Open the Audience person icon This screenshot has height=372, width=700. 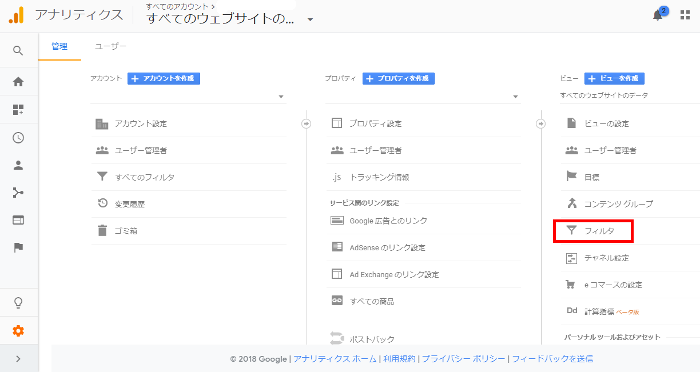[x=18, y=165]
